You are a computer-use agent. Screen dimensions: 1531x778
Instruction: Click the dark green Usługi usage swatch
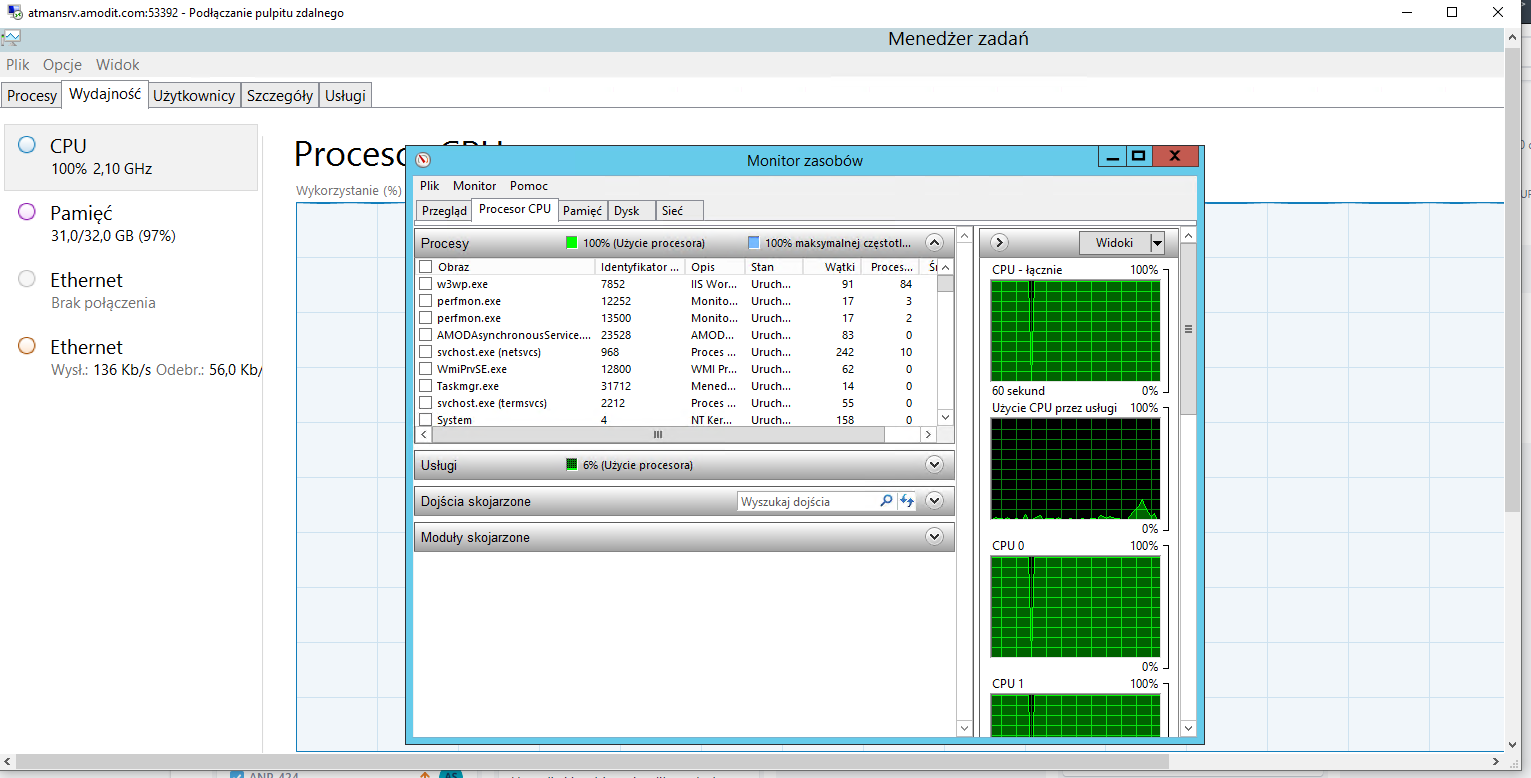coord(572,464)
